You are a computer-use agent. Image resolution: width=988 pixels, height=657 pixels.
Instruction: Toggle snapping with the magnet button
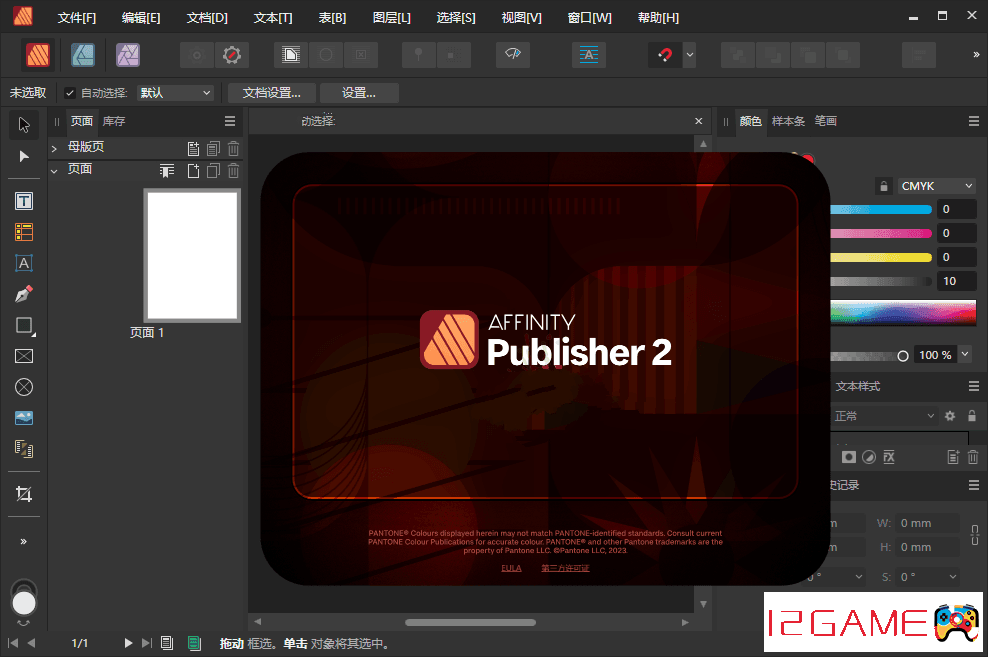665,55
